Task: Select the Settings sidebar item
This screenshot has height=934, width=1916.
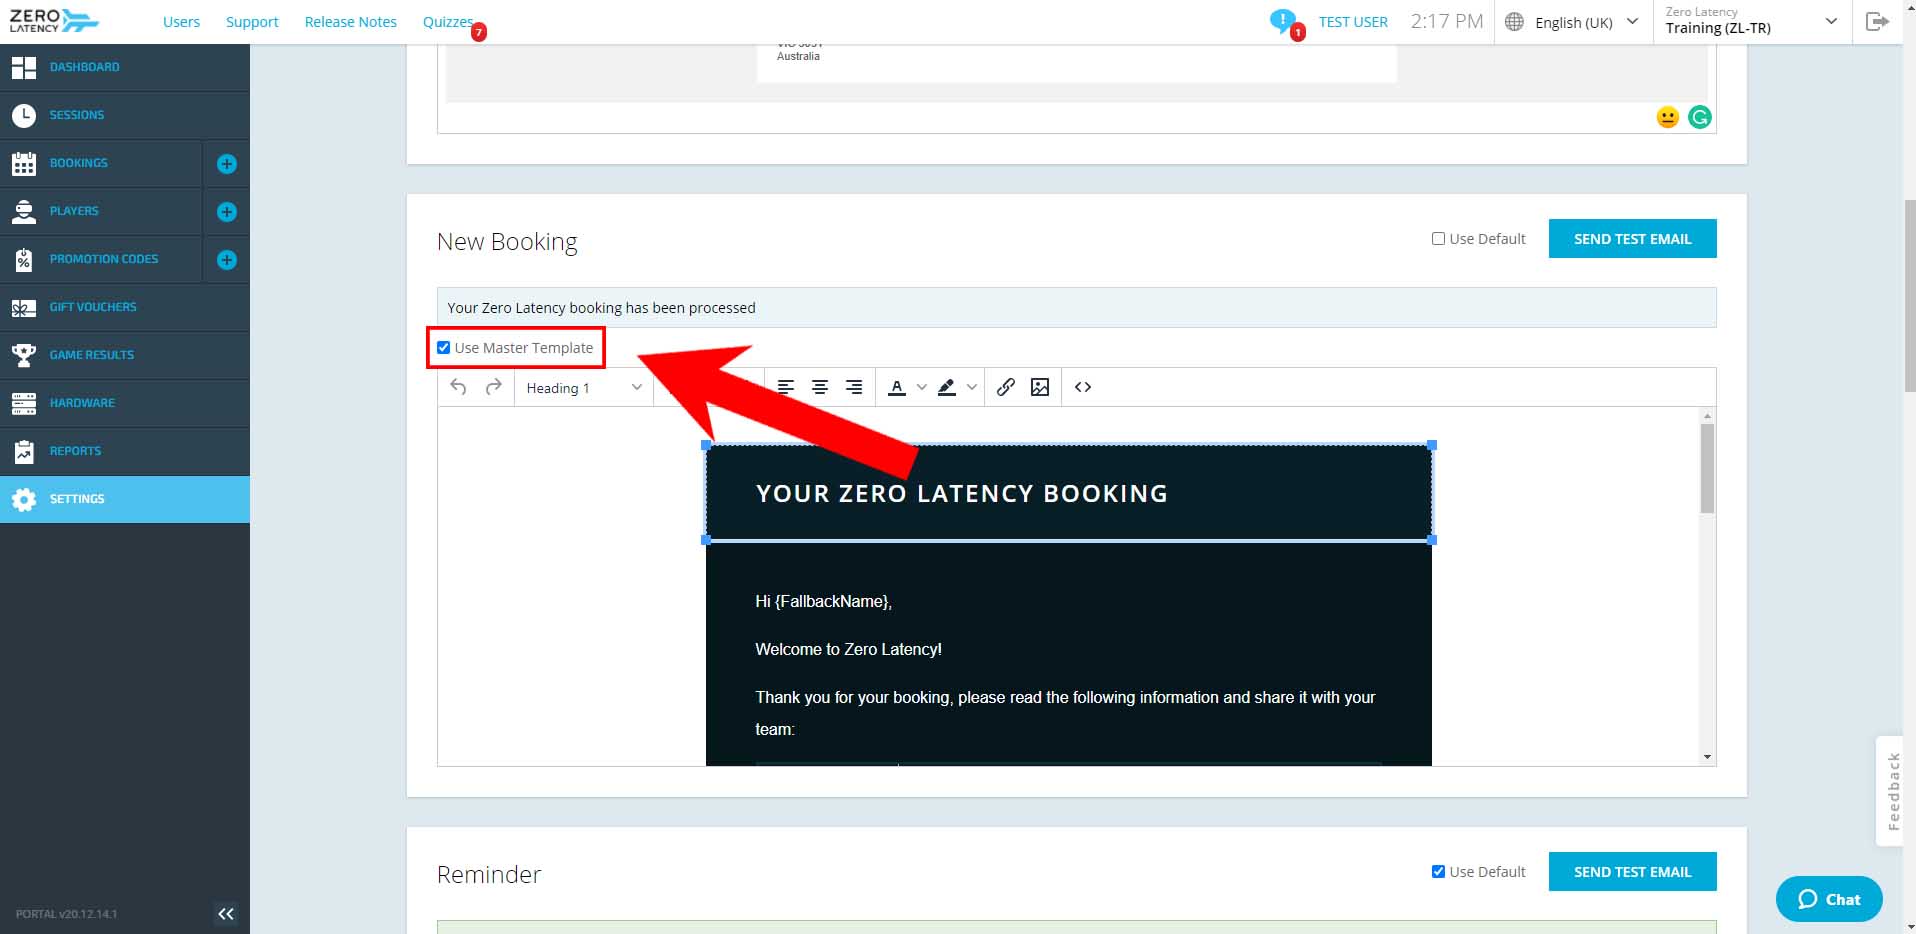Action: pyautogui.click(x=125, y=499)
